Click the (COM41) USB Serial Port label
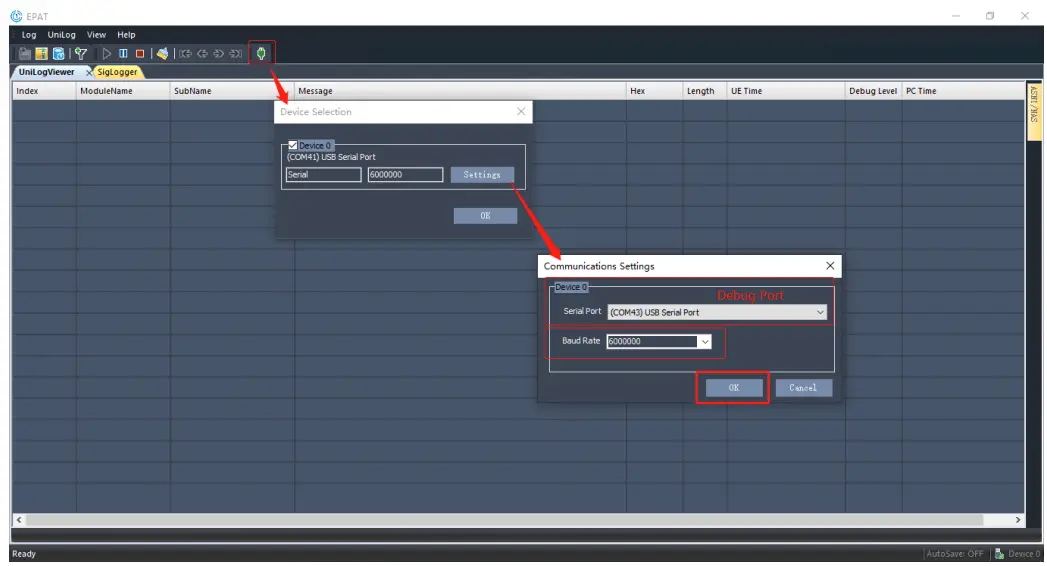Viewport: 1047px width, 566px height. tap(331, 157)
